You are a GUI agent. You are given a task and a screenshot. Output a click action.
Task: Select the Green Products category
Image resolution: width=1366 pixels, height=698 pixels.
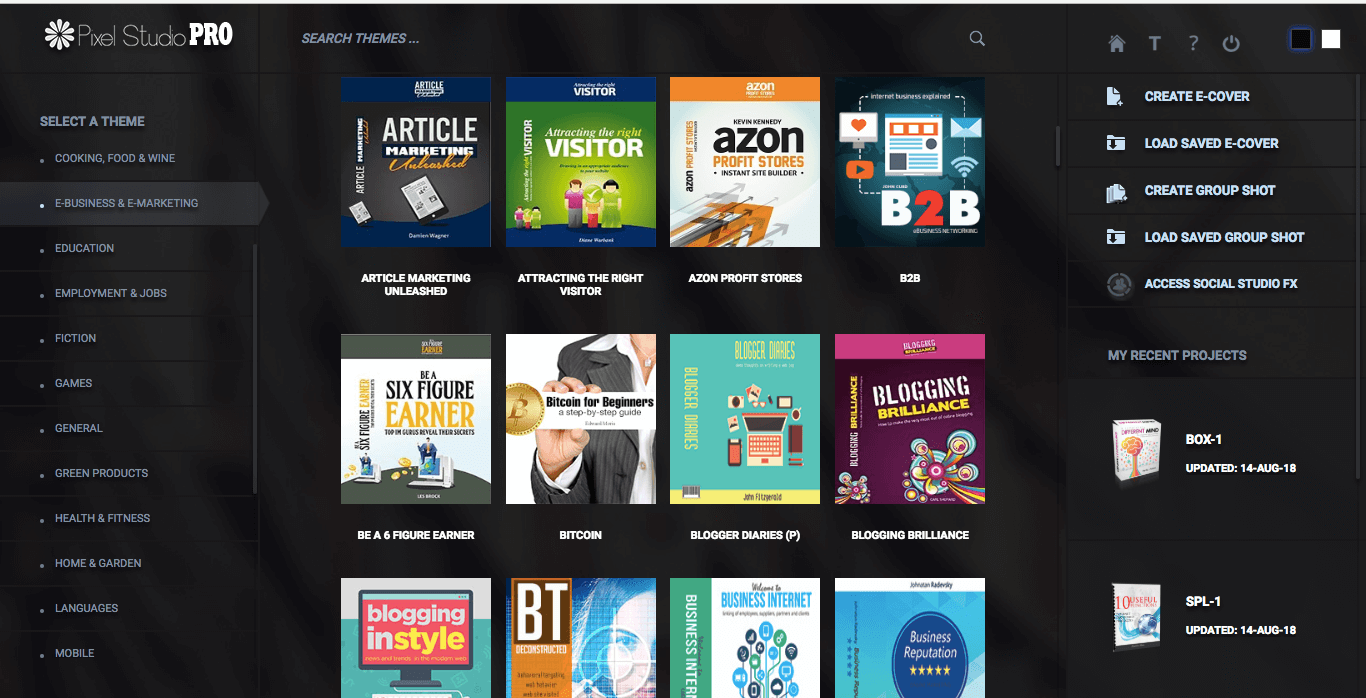(101, 473)
